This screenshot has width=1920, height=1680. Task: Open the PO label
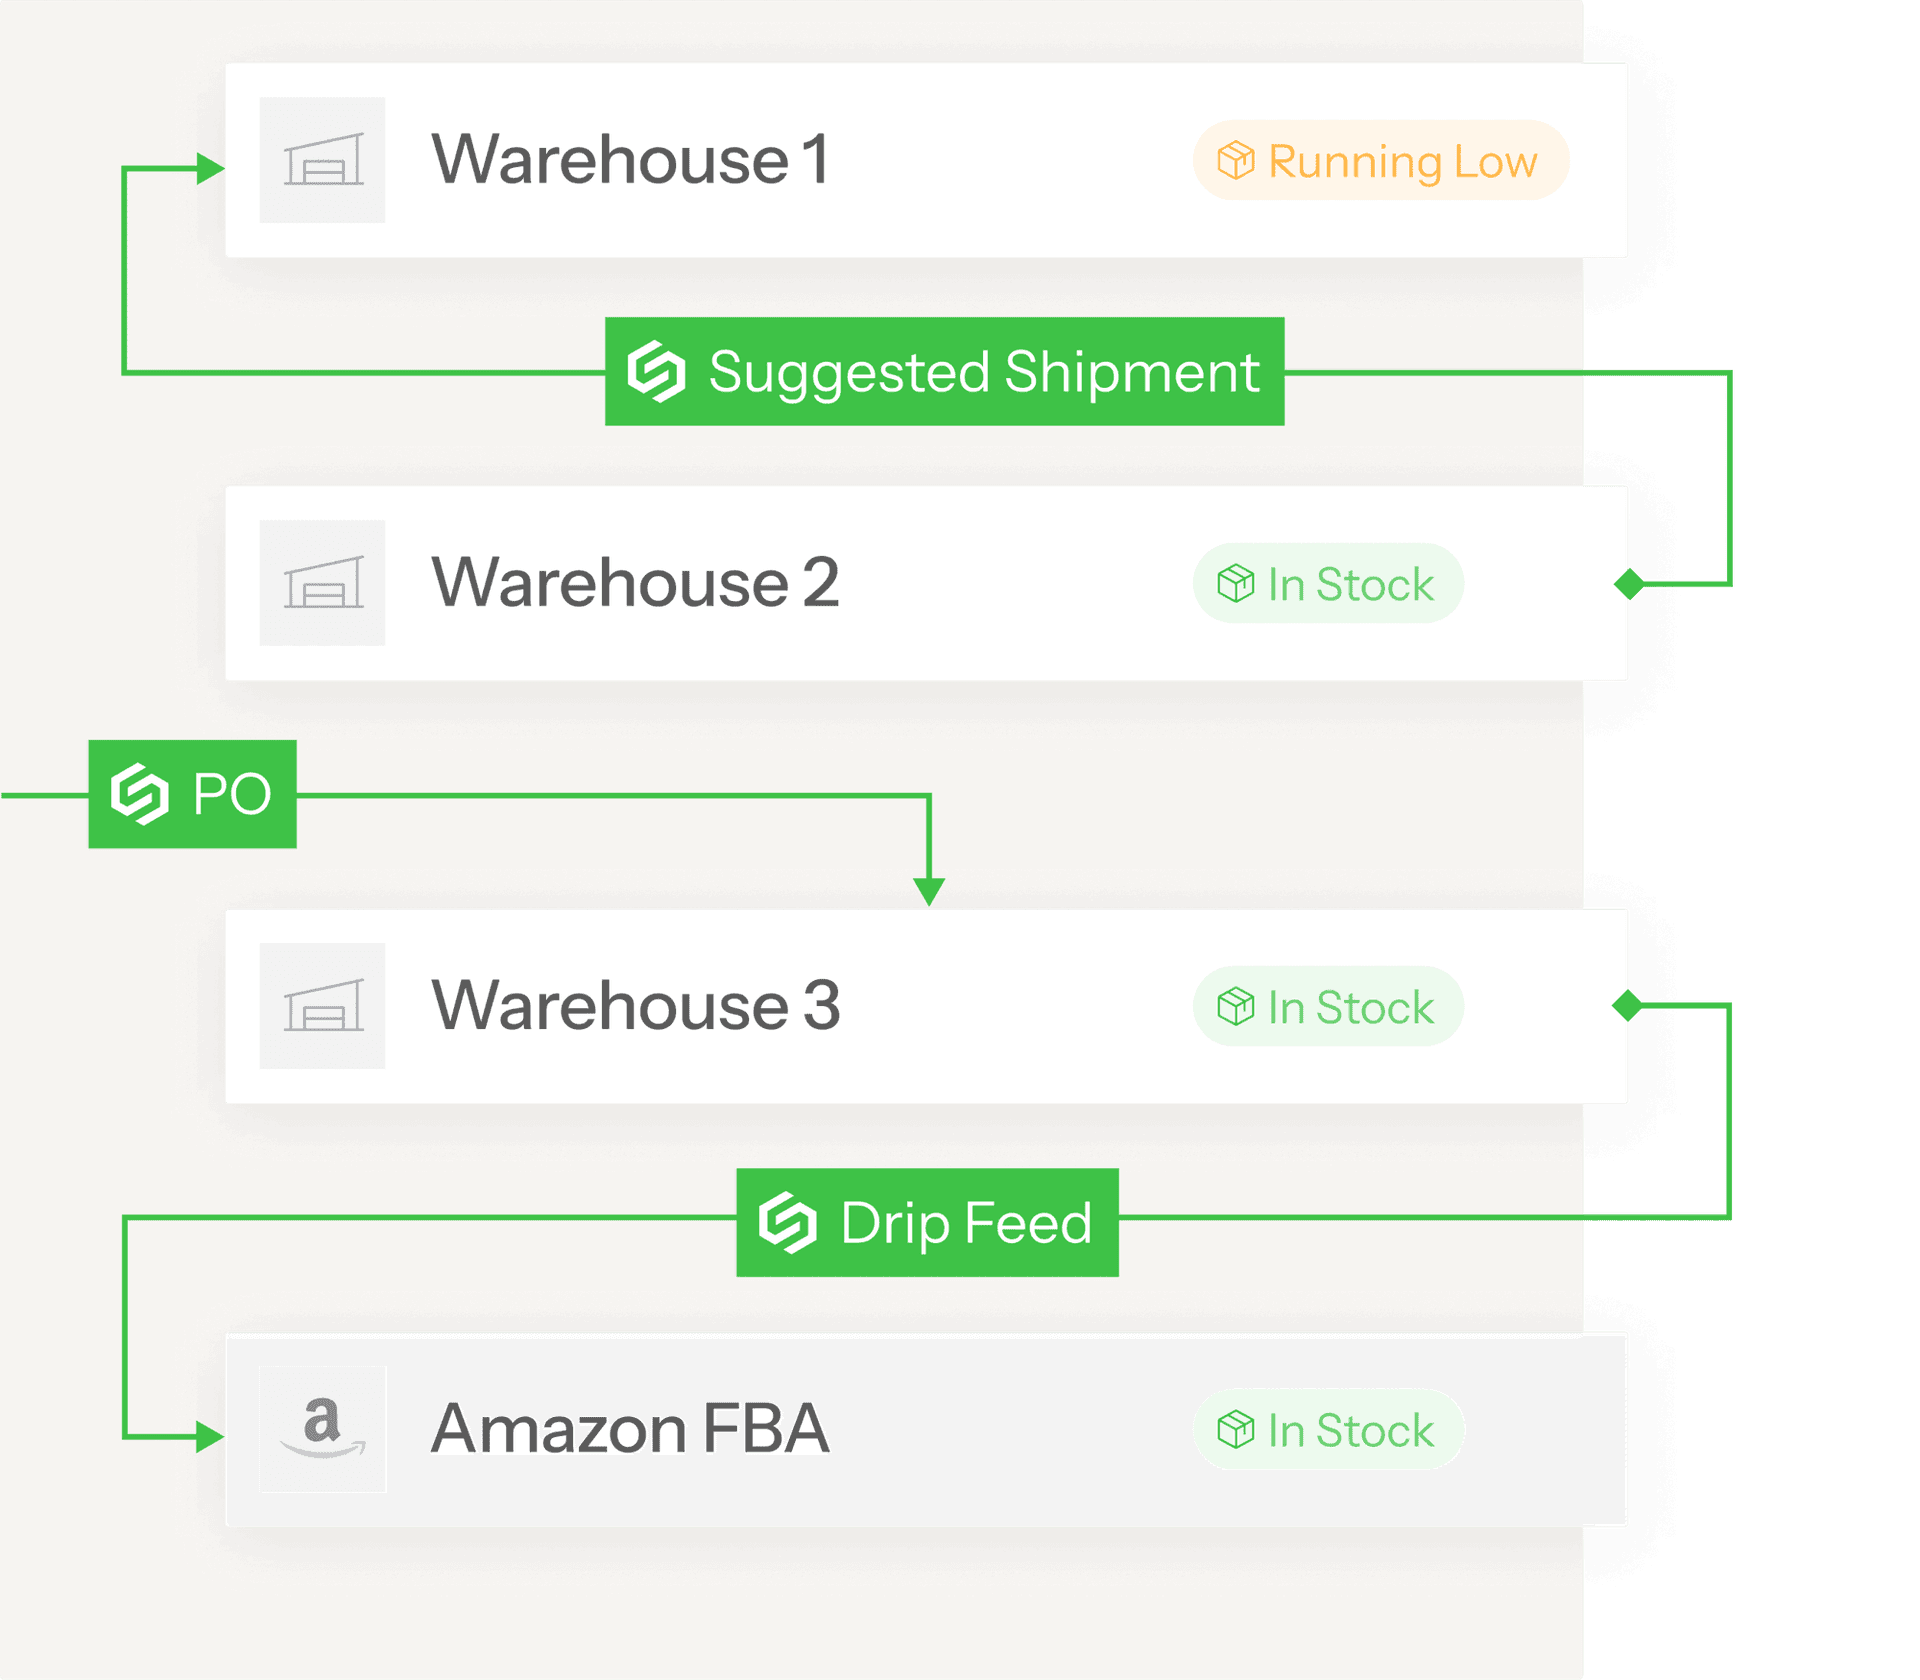click(x=192, y=794)
